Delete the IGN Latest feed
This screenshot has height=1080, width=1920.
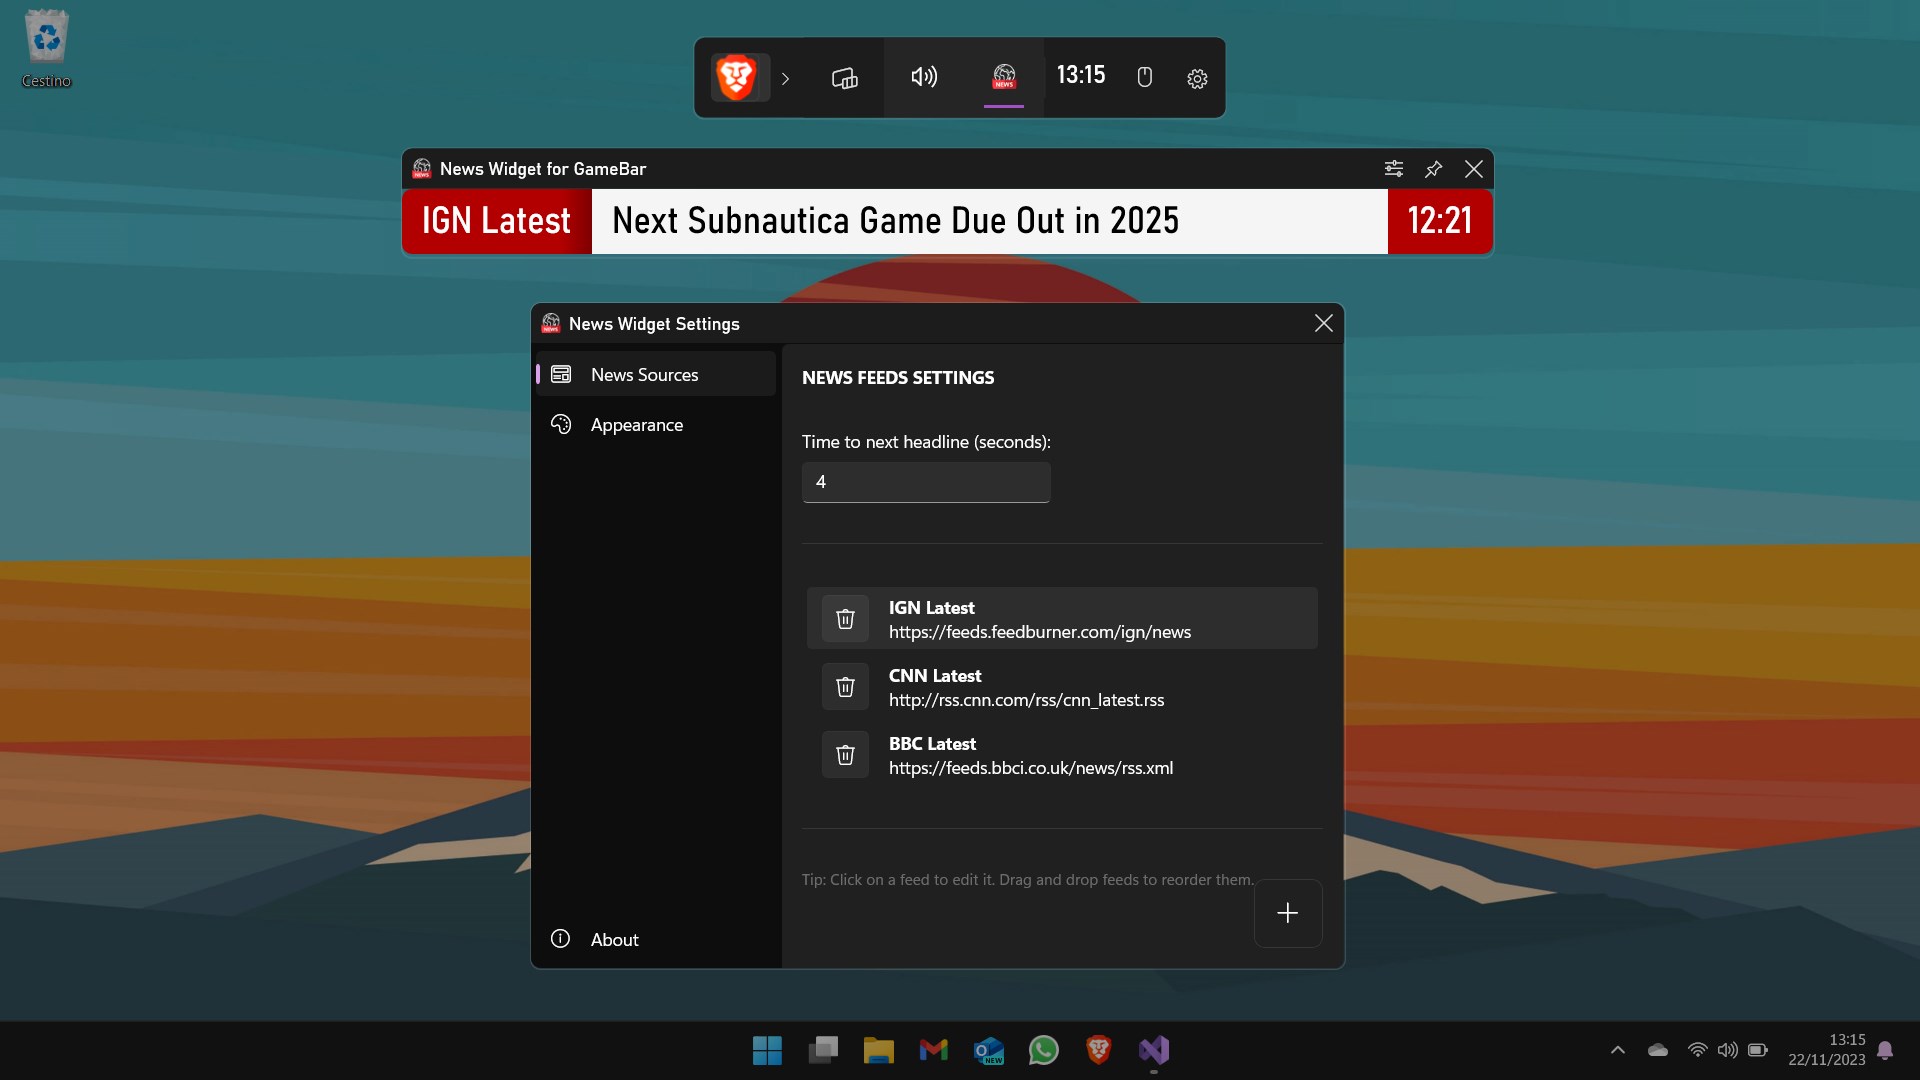click(845, 619)
